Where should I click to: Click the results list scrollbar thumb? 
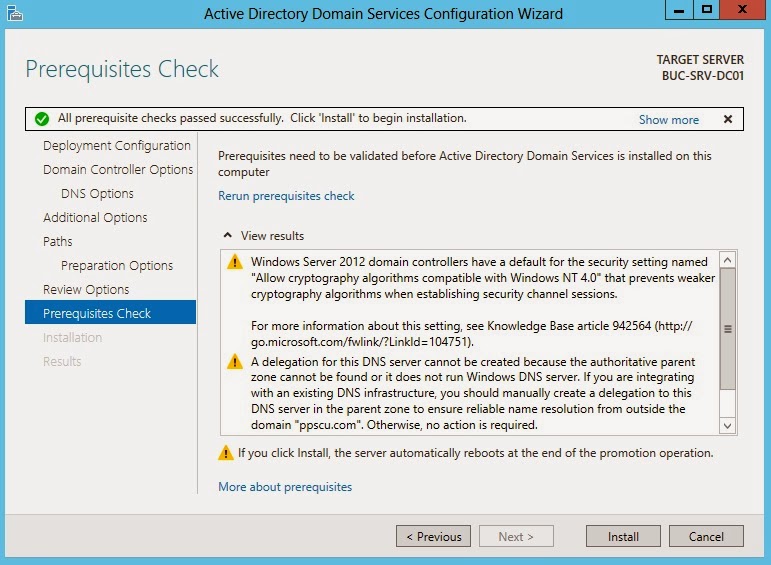pyautogui.click(x=728, y=328)
